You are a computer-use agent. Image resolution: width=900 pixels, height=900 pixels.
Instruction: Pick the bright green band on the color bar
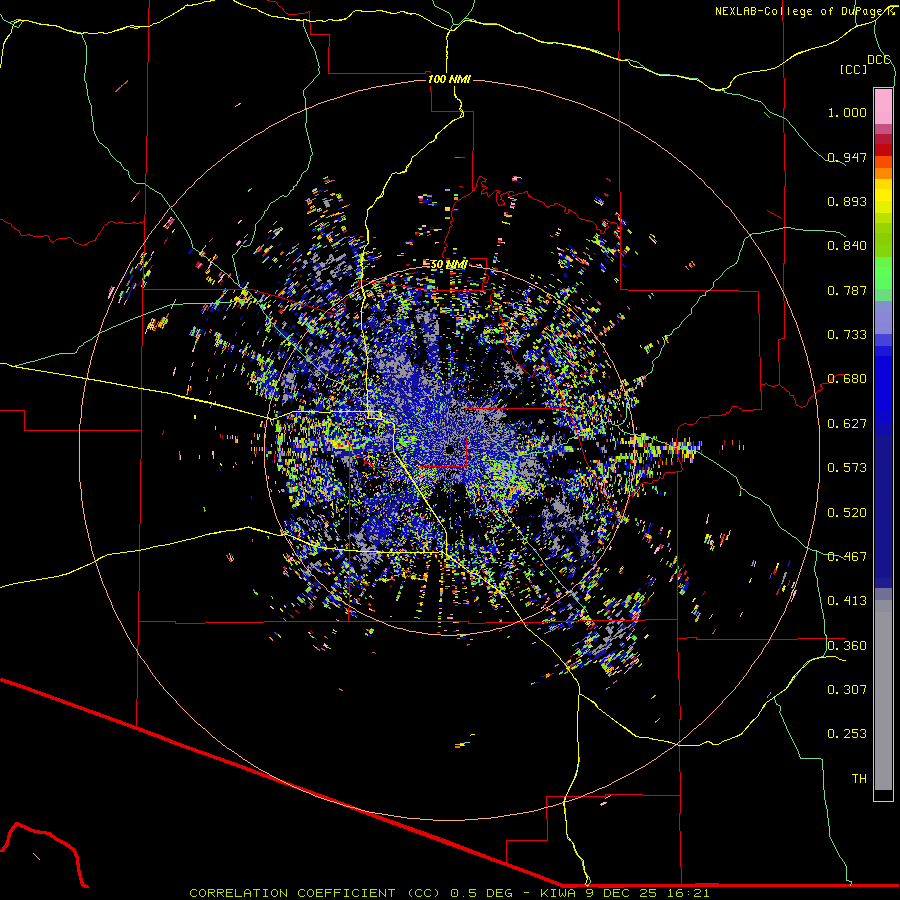click(883, 273)
